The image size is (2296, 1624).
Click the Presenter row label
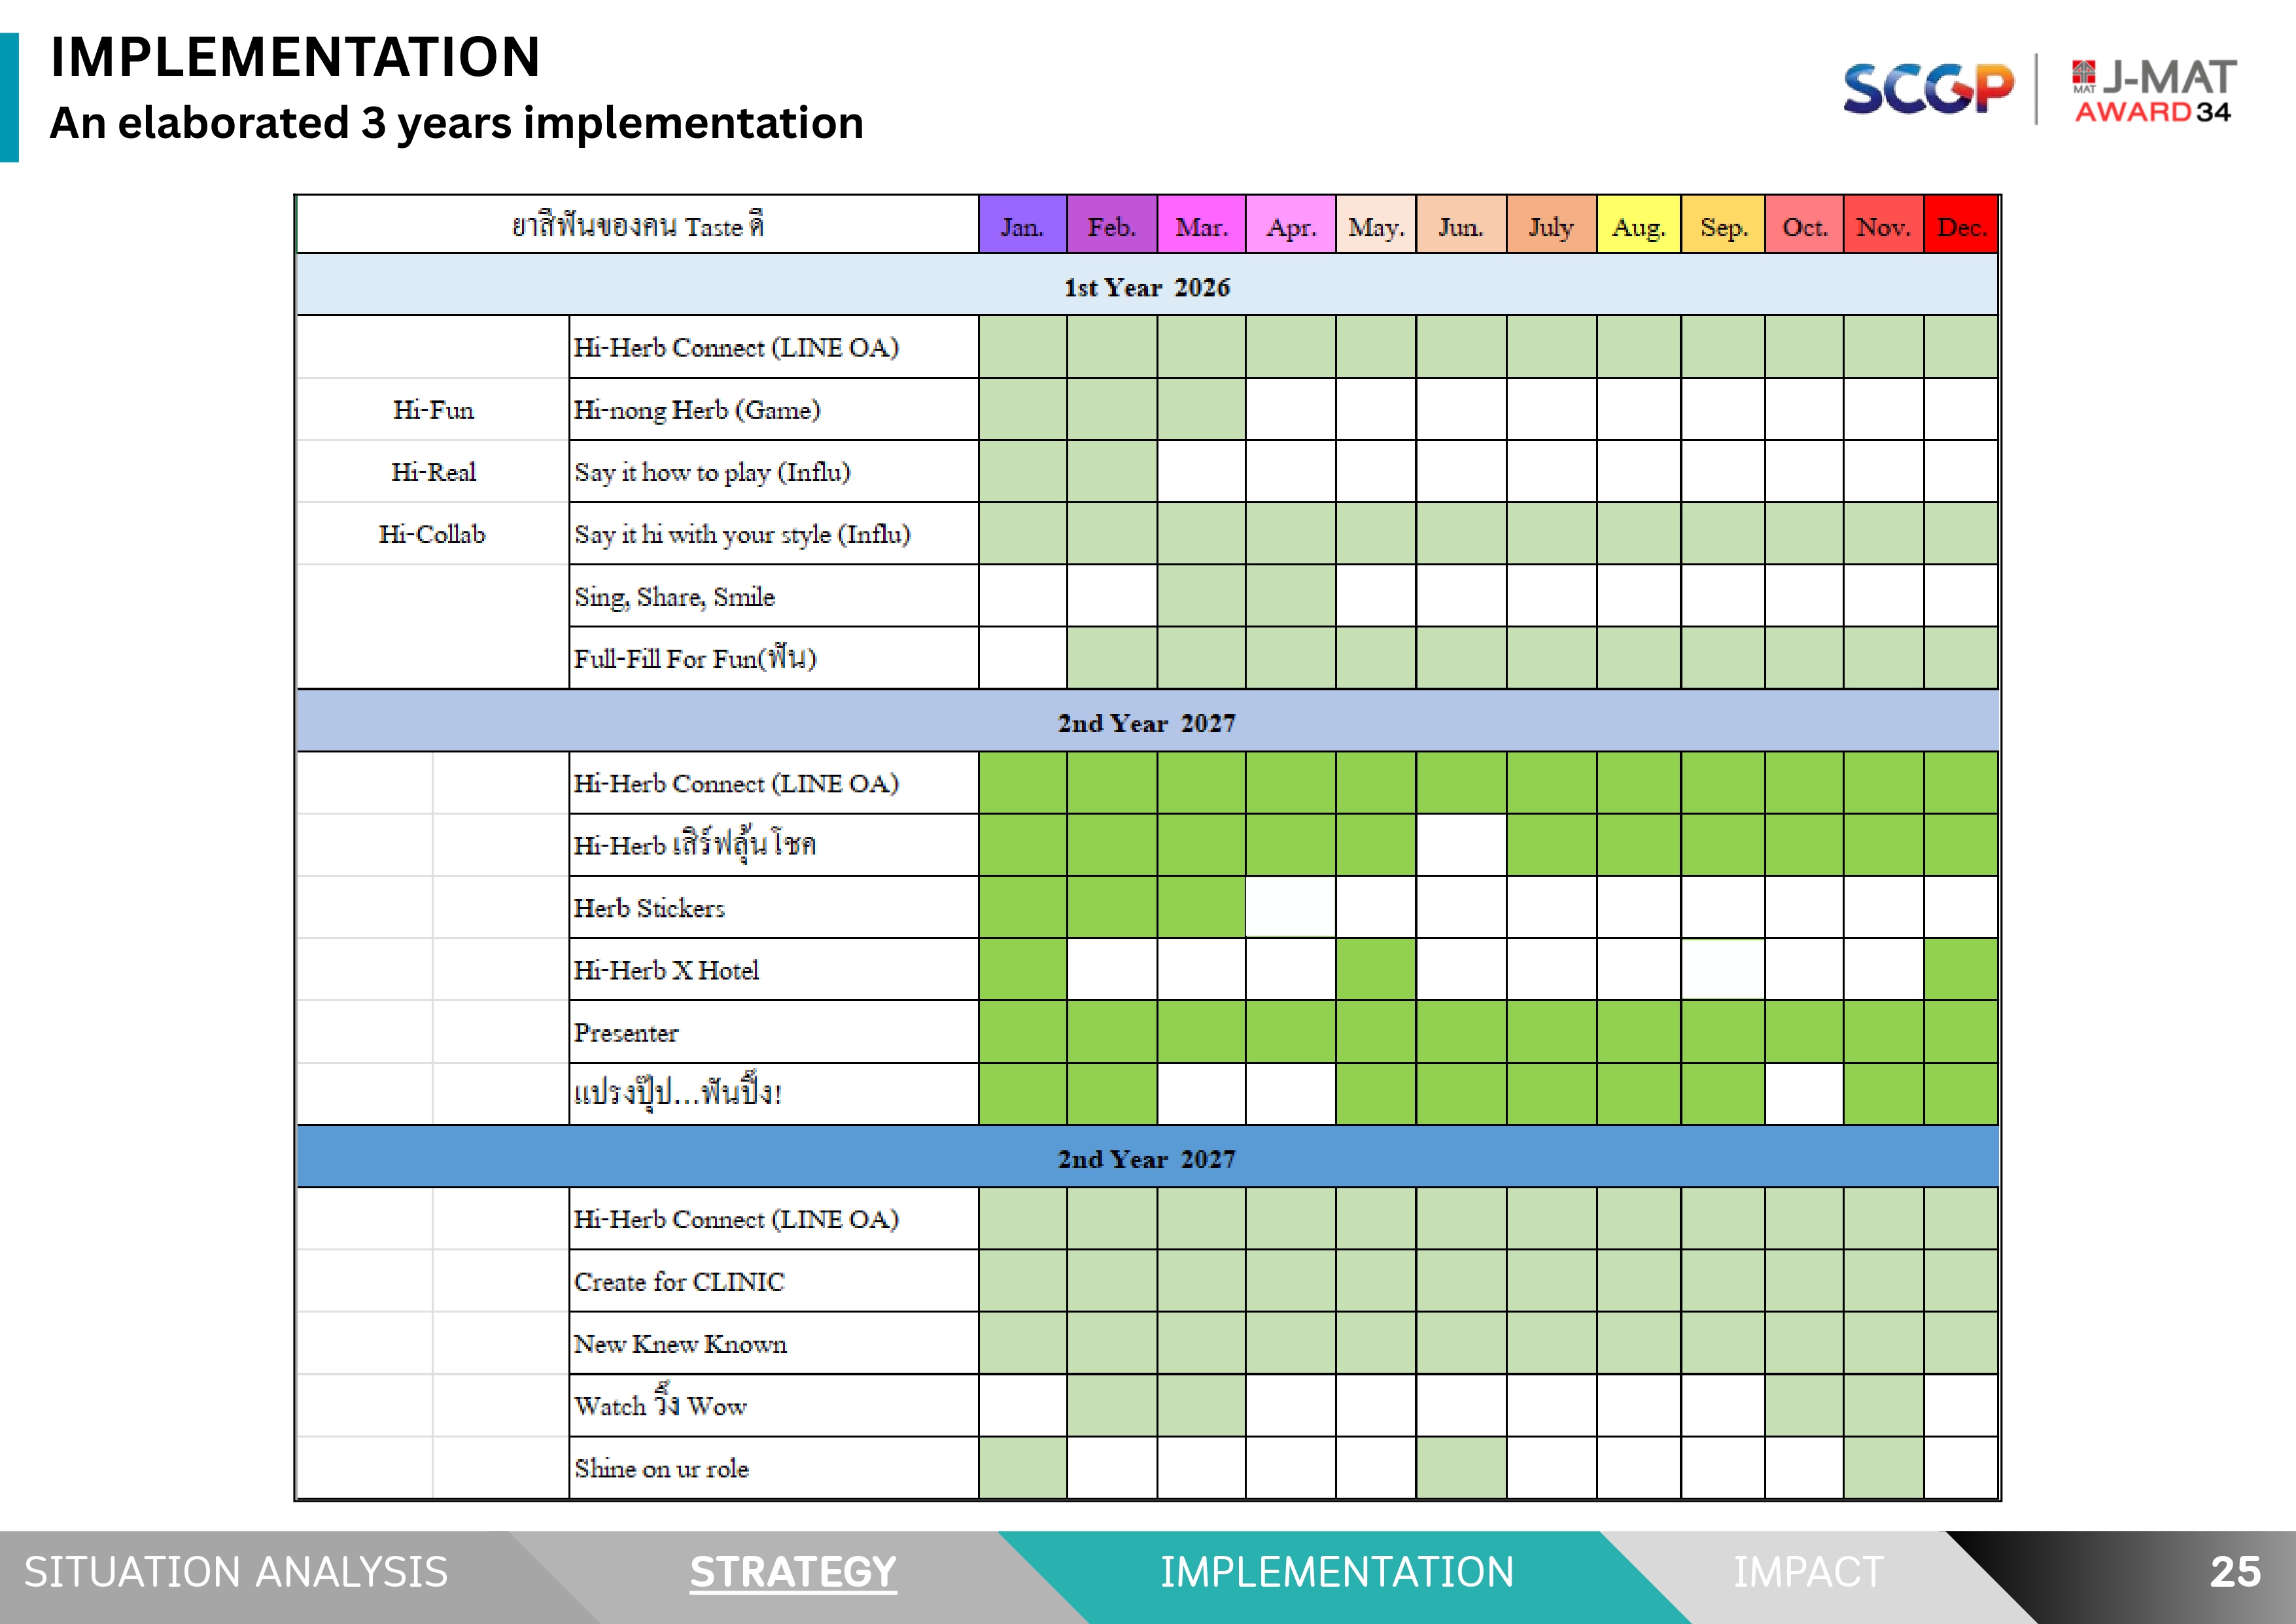(x=626, y=1032)
